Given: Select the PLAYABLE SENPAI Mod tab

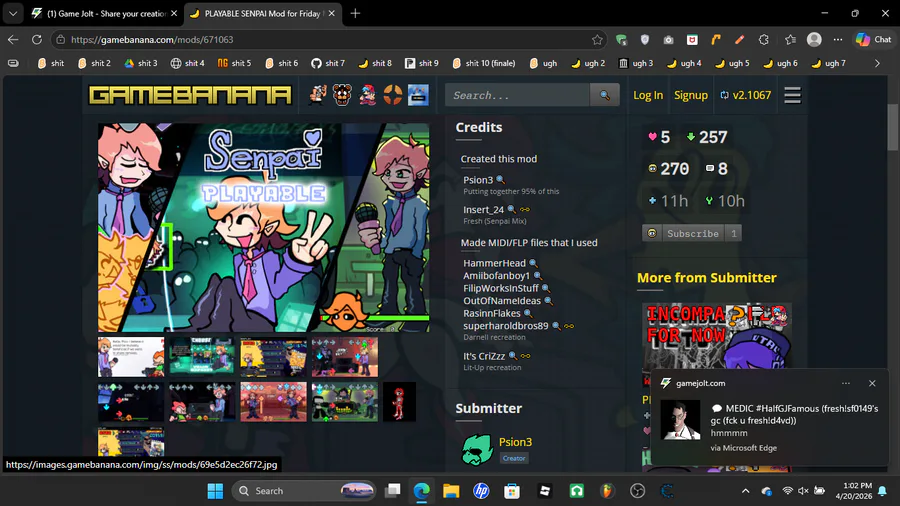Looking at the screenshot, I should [263, 13].
